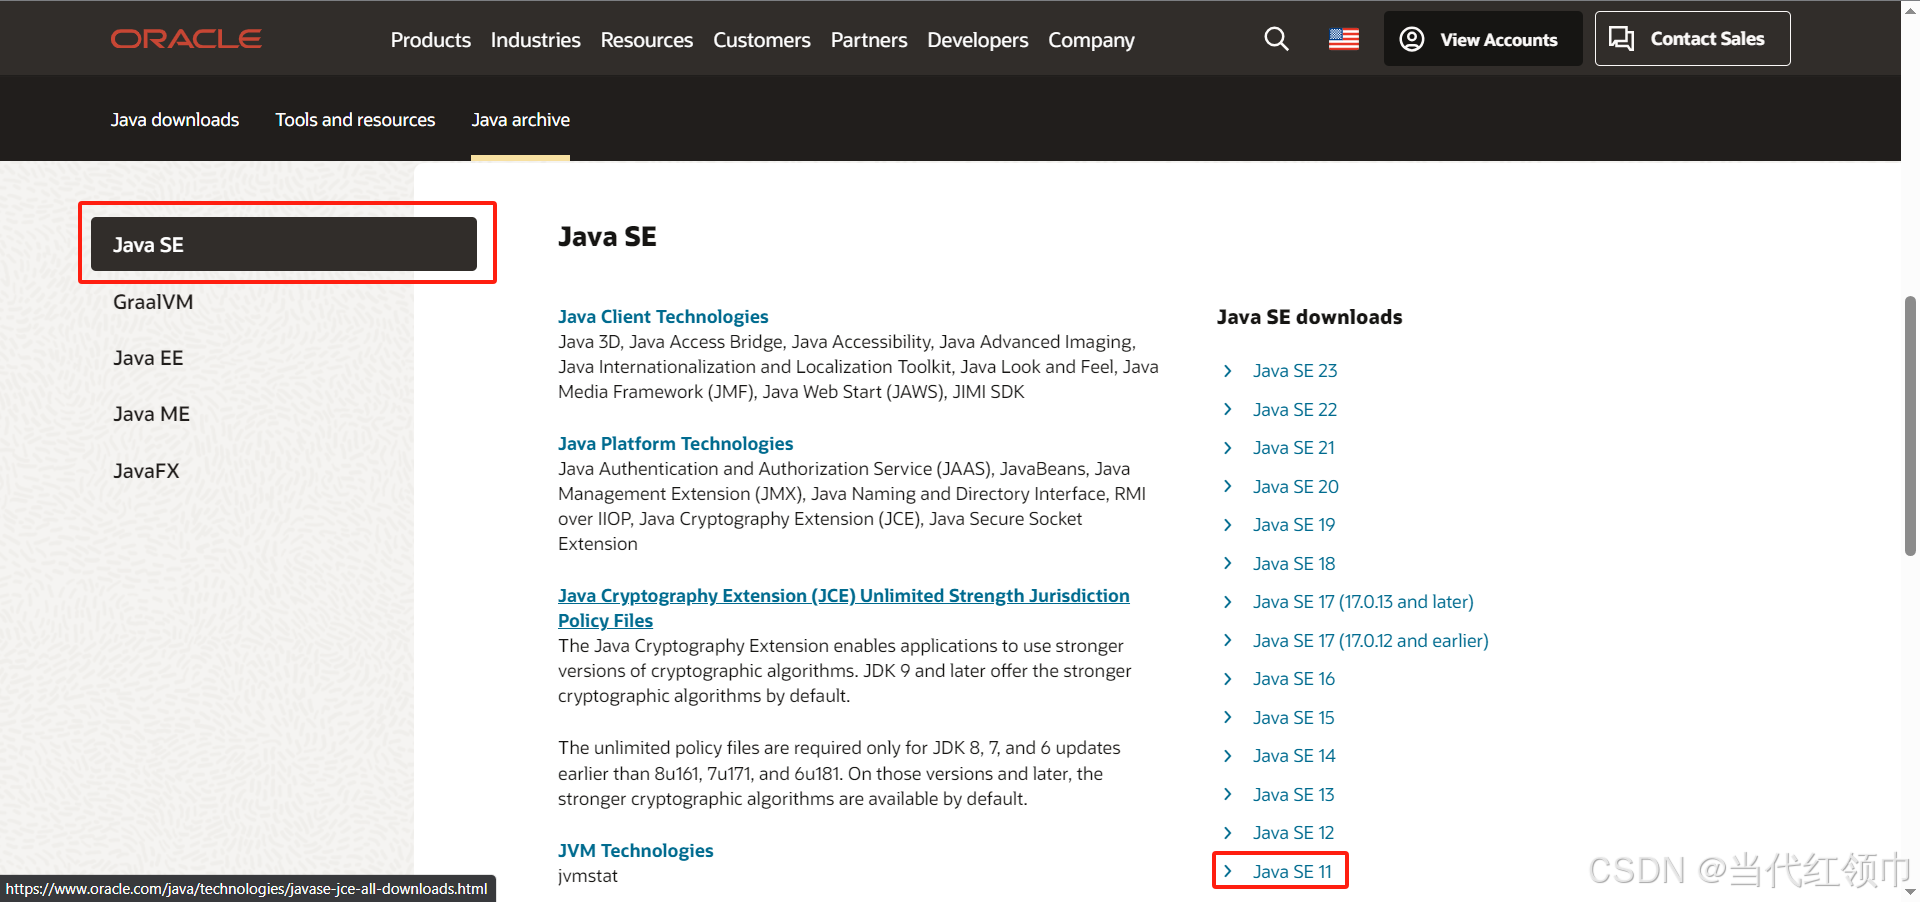Click the page vertical scrollbar thumb

(x=1910, y=426)
